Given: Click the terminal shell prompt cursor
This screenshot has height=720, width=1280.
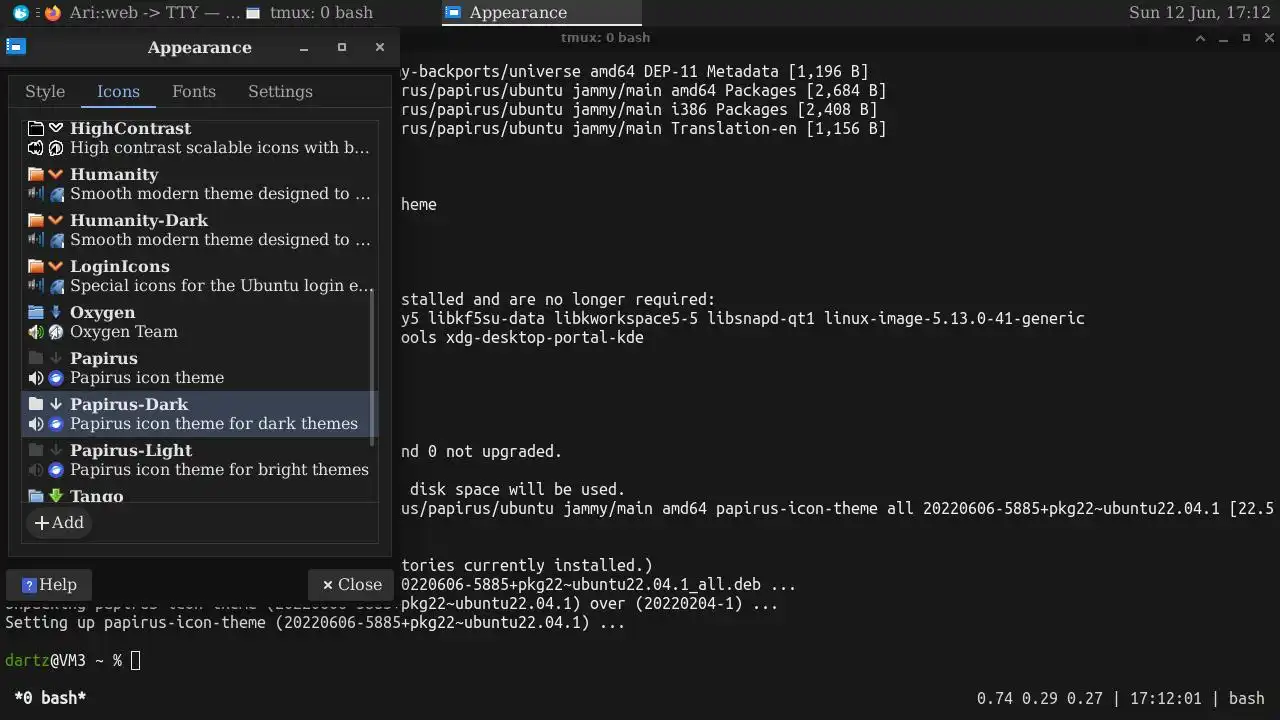Looking at the screenshot, I should click(x=135, y=660).
